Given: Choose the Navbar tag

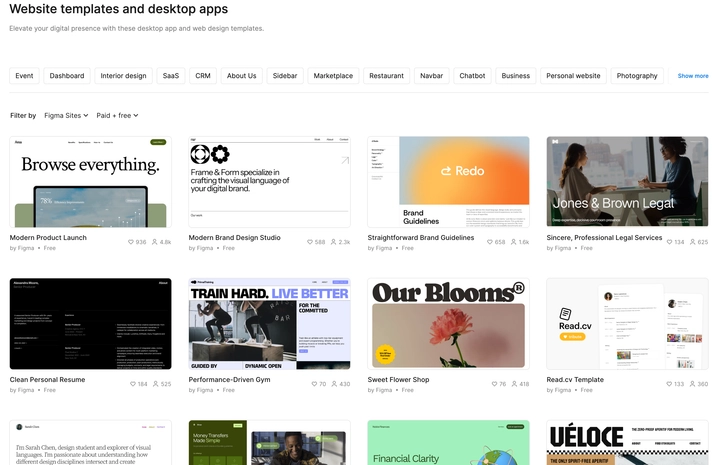Looking at the screenshot, I should (x=432, y=76).
